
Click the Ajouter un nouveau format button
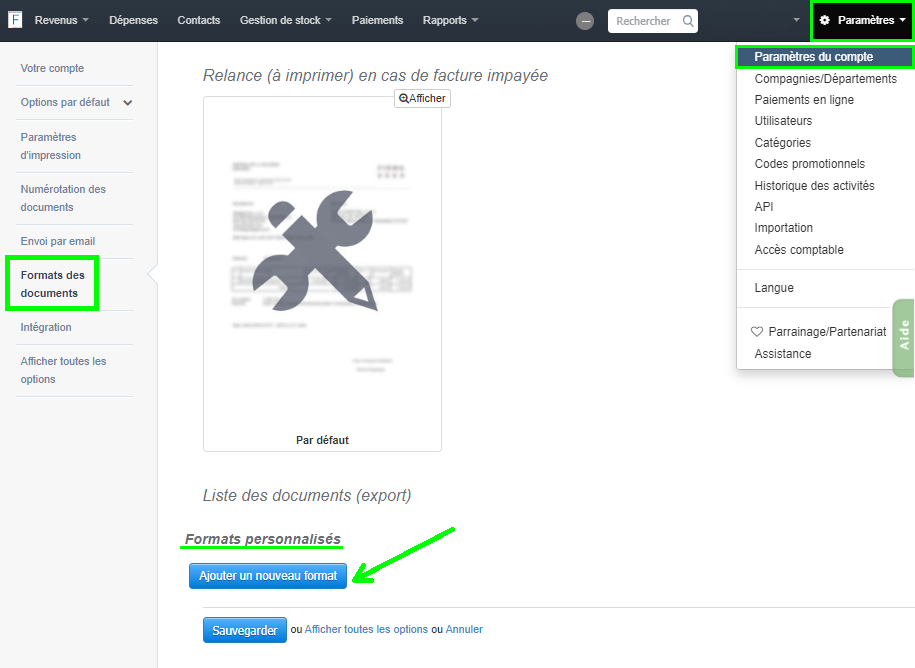267,576
